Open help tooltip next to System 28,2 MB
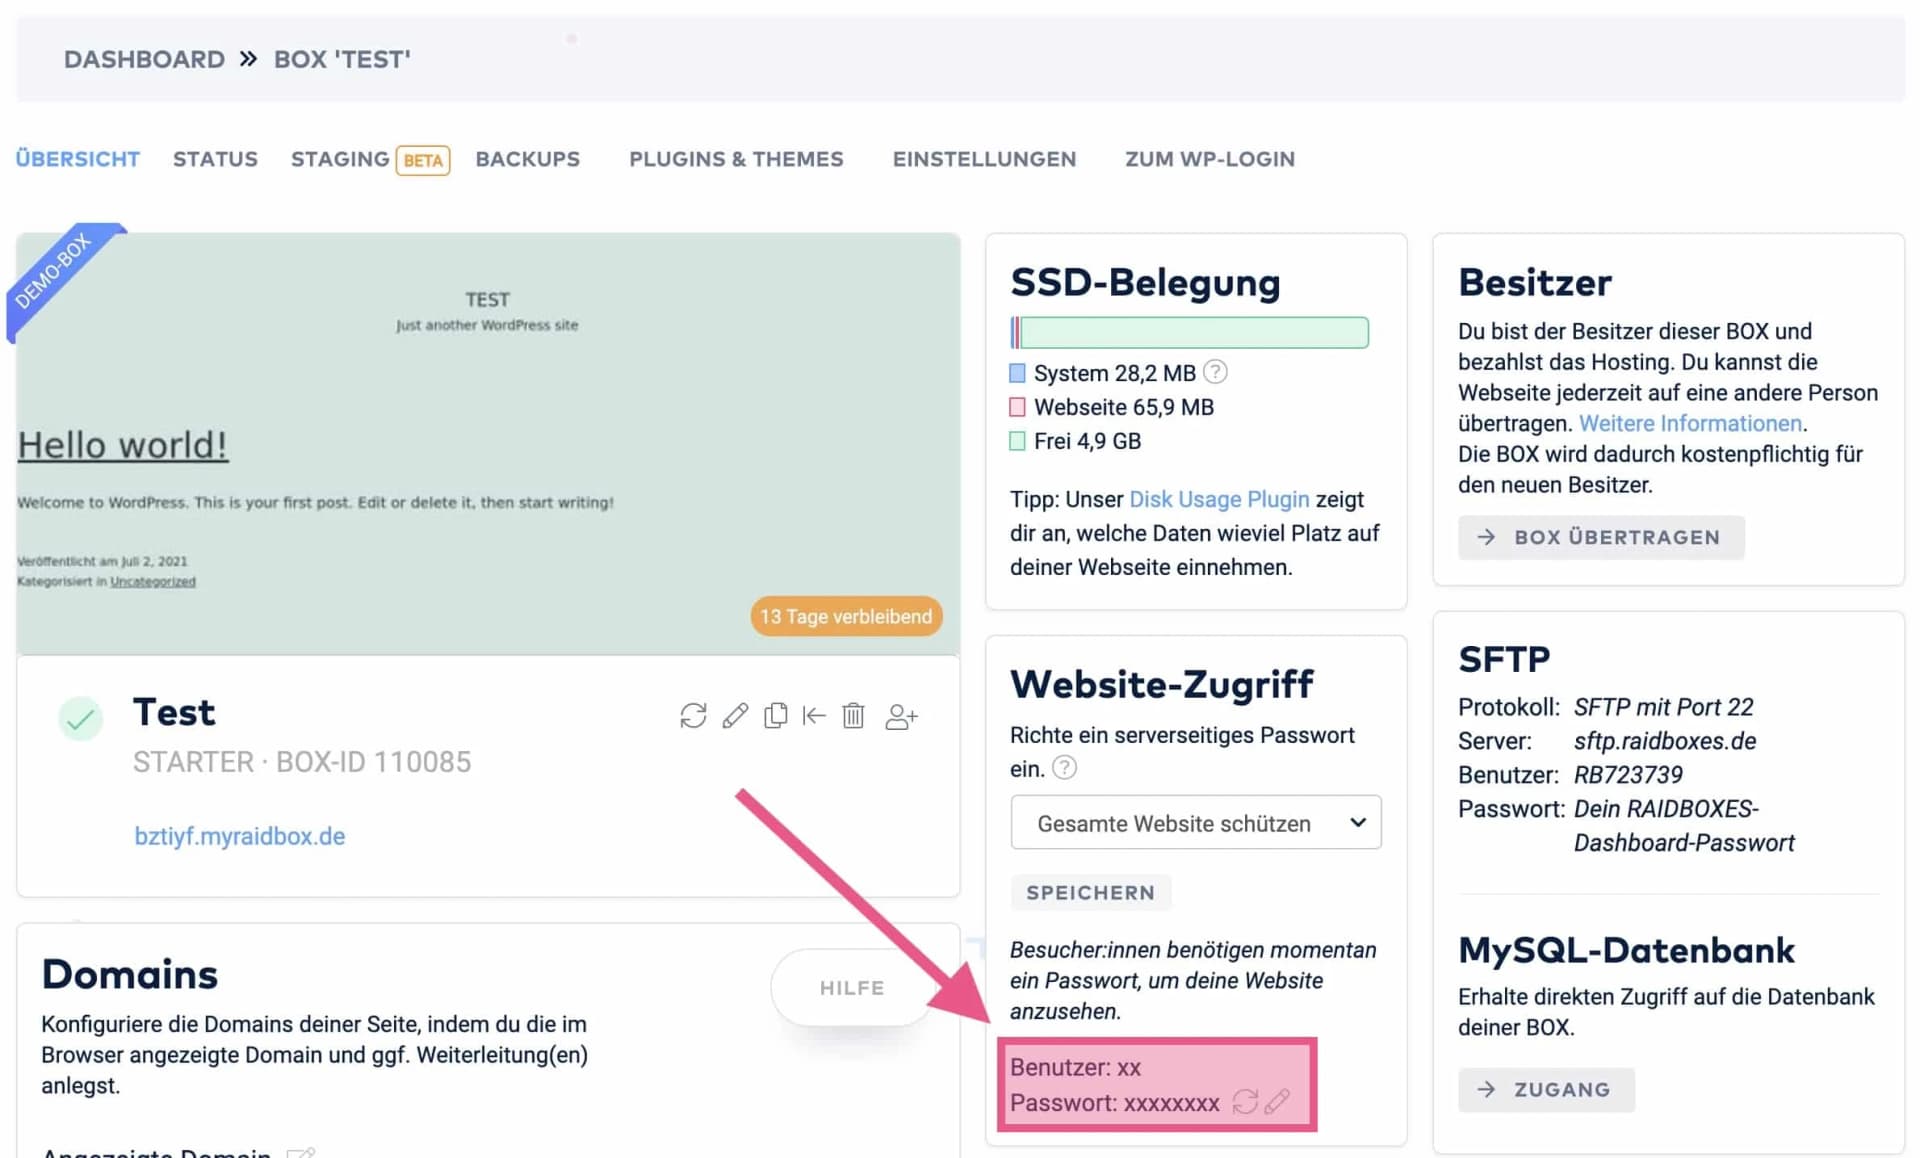Viewport: 1920px width, 1158px height. click(1216, 372)
